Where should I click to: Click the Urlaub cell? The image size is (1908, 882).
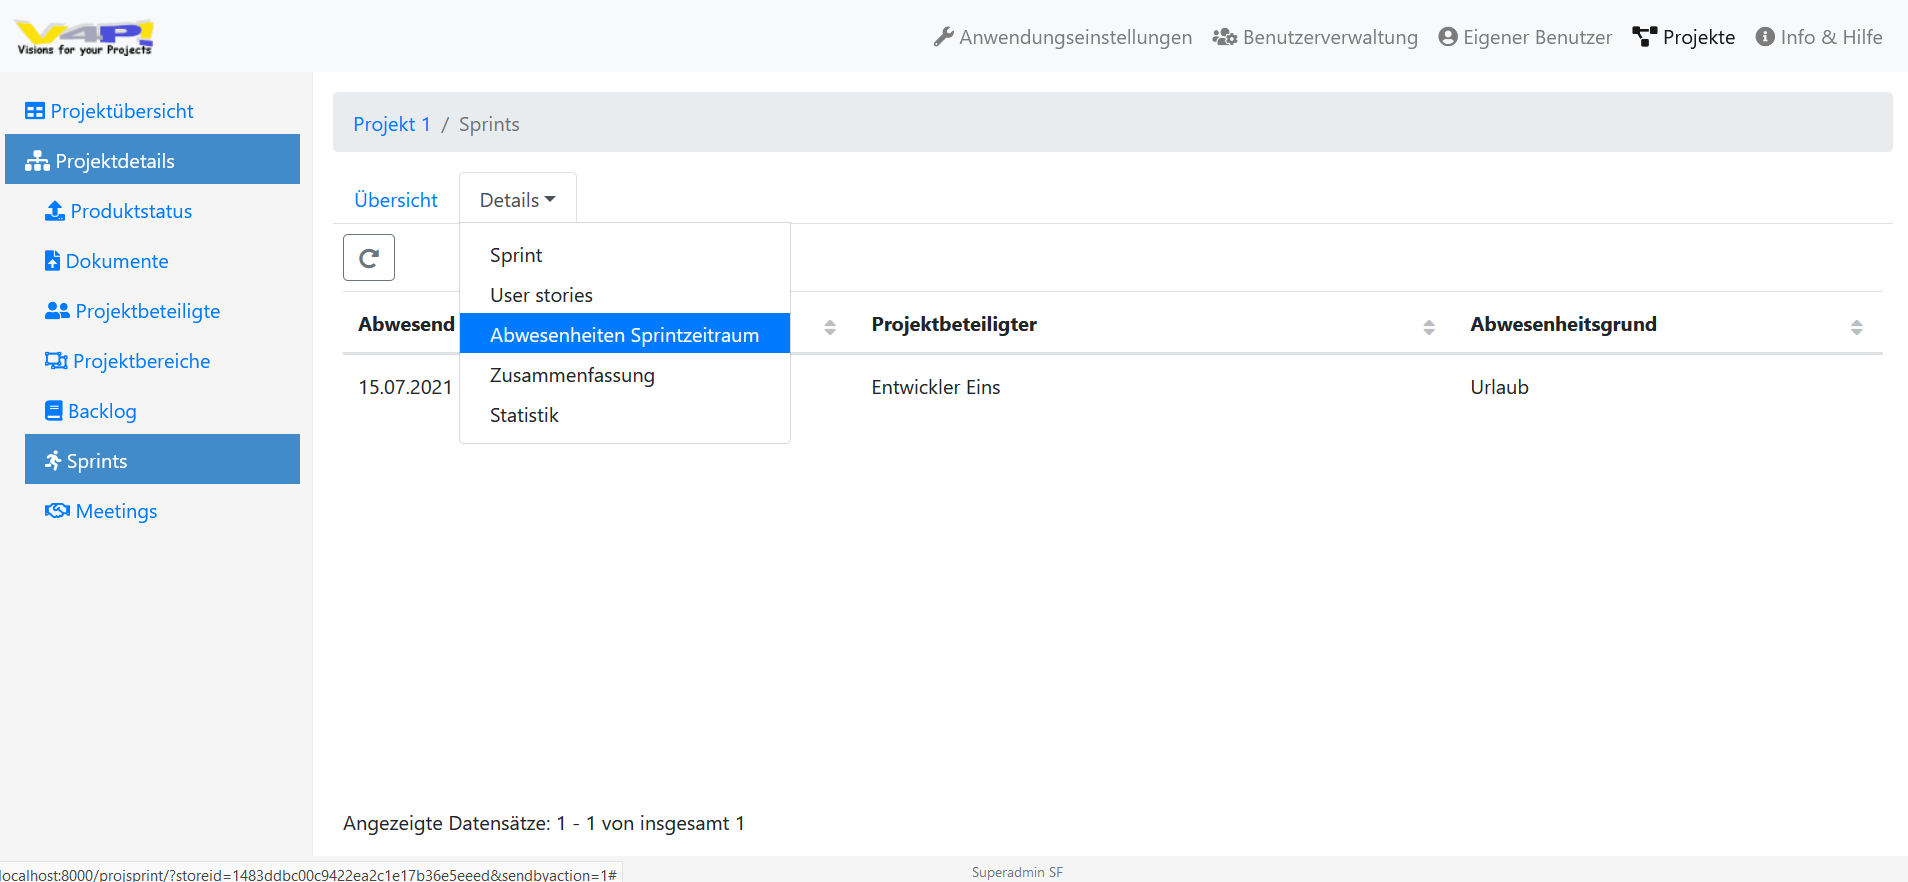pos(1499,387)
